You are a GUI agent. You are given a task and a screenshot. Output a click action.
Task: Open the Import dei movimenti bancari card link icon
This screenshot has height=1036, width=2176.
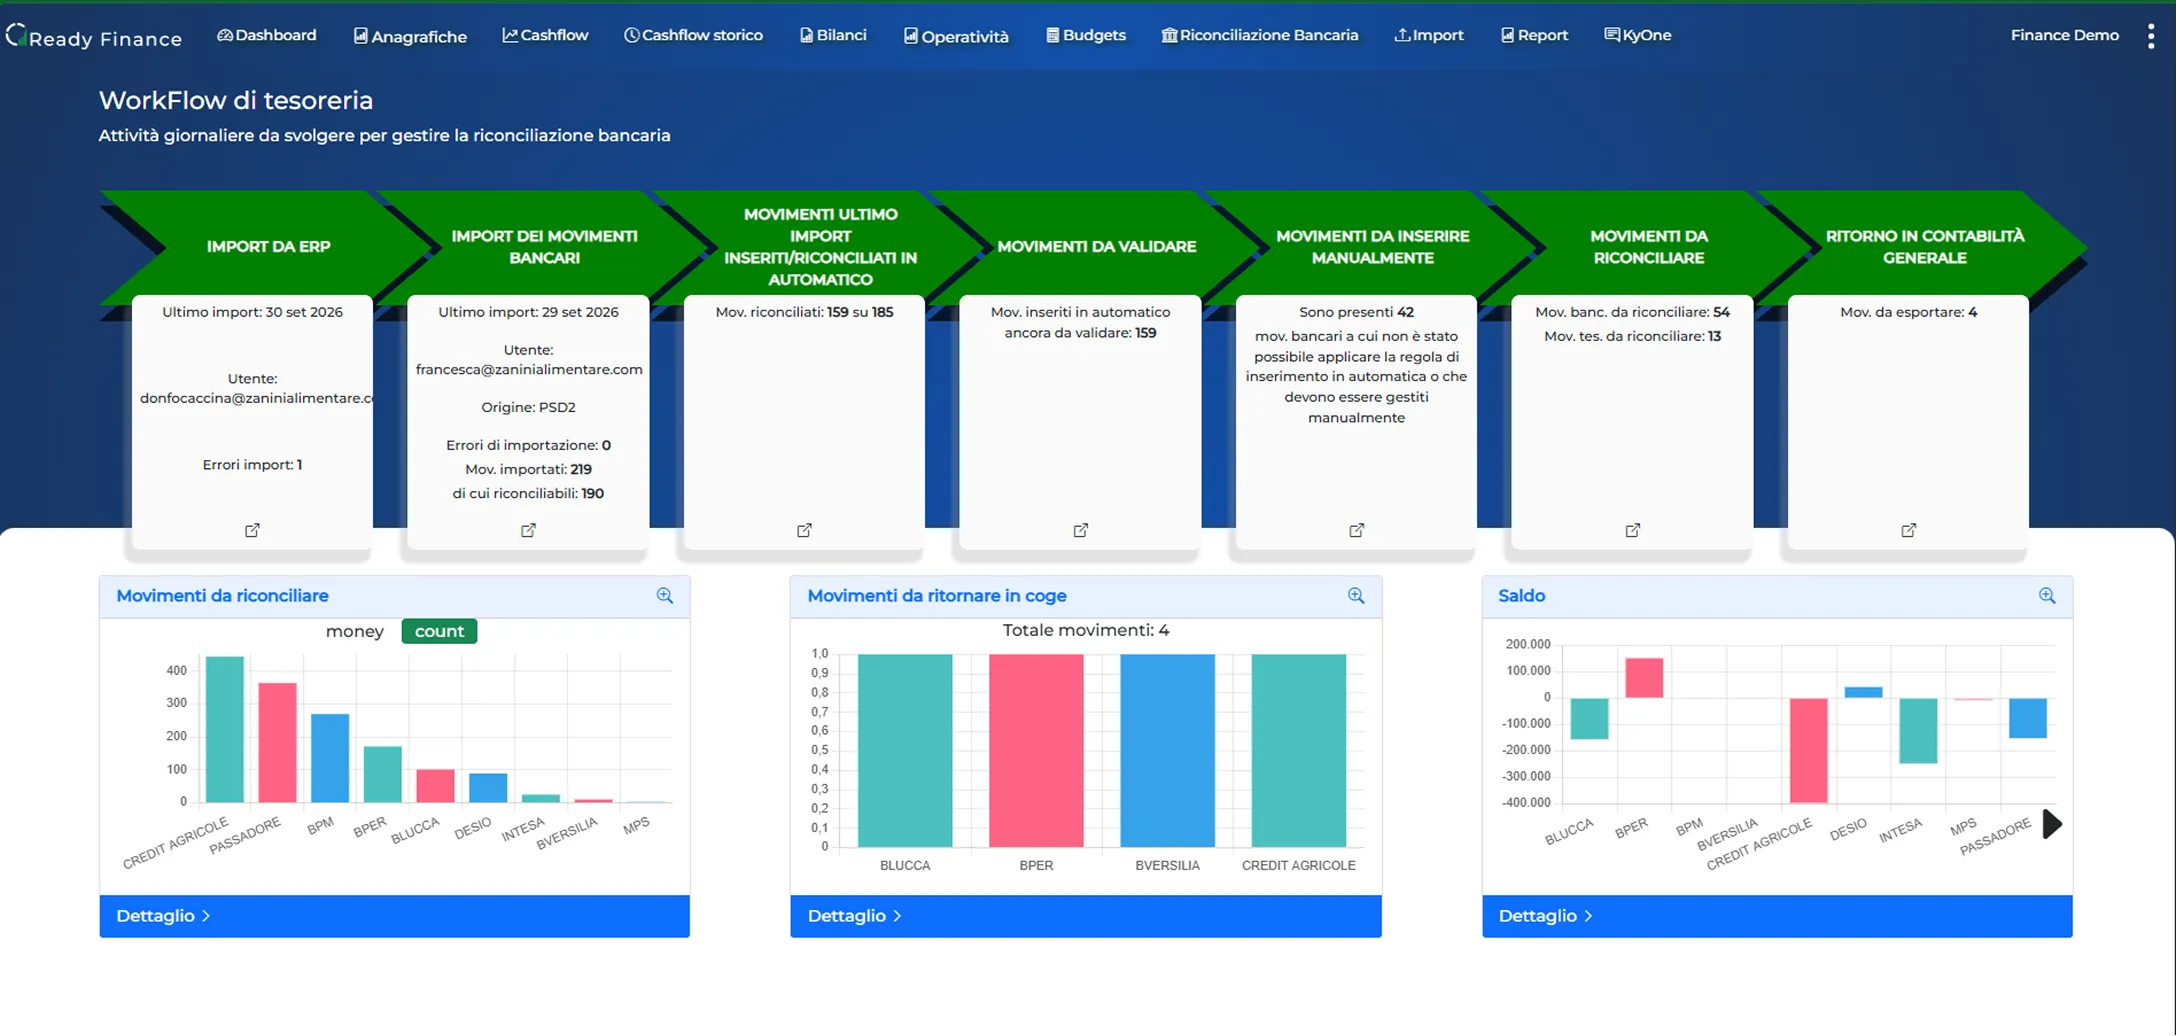(528, 530)
